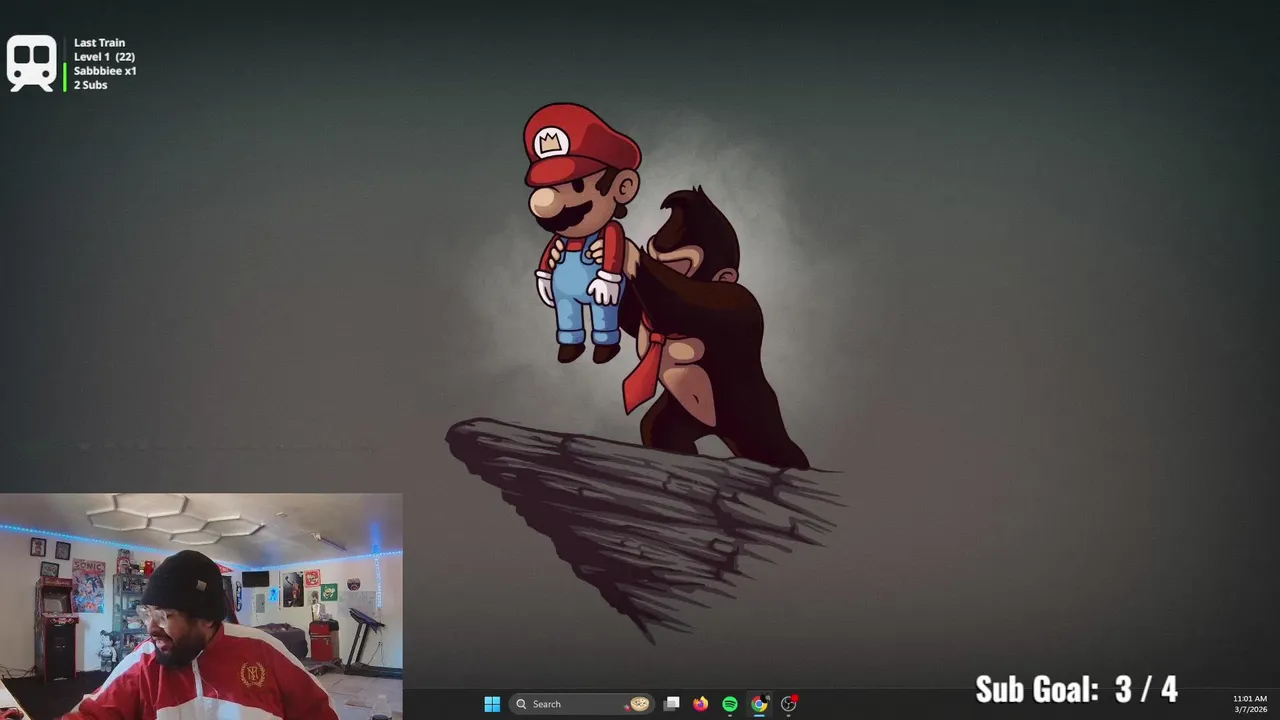The height and width of the screenshot is (720, 1280).
Task: Open the Windows Start menu
Action: (x=492, y=704)
